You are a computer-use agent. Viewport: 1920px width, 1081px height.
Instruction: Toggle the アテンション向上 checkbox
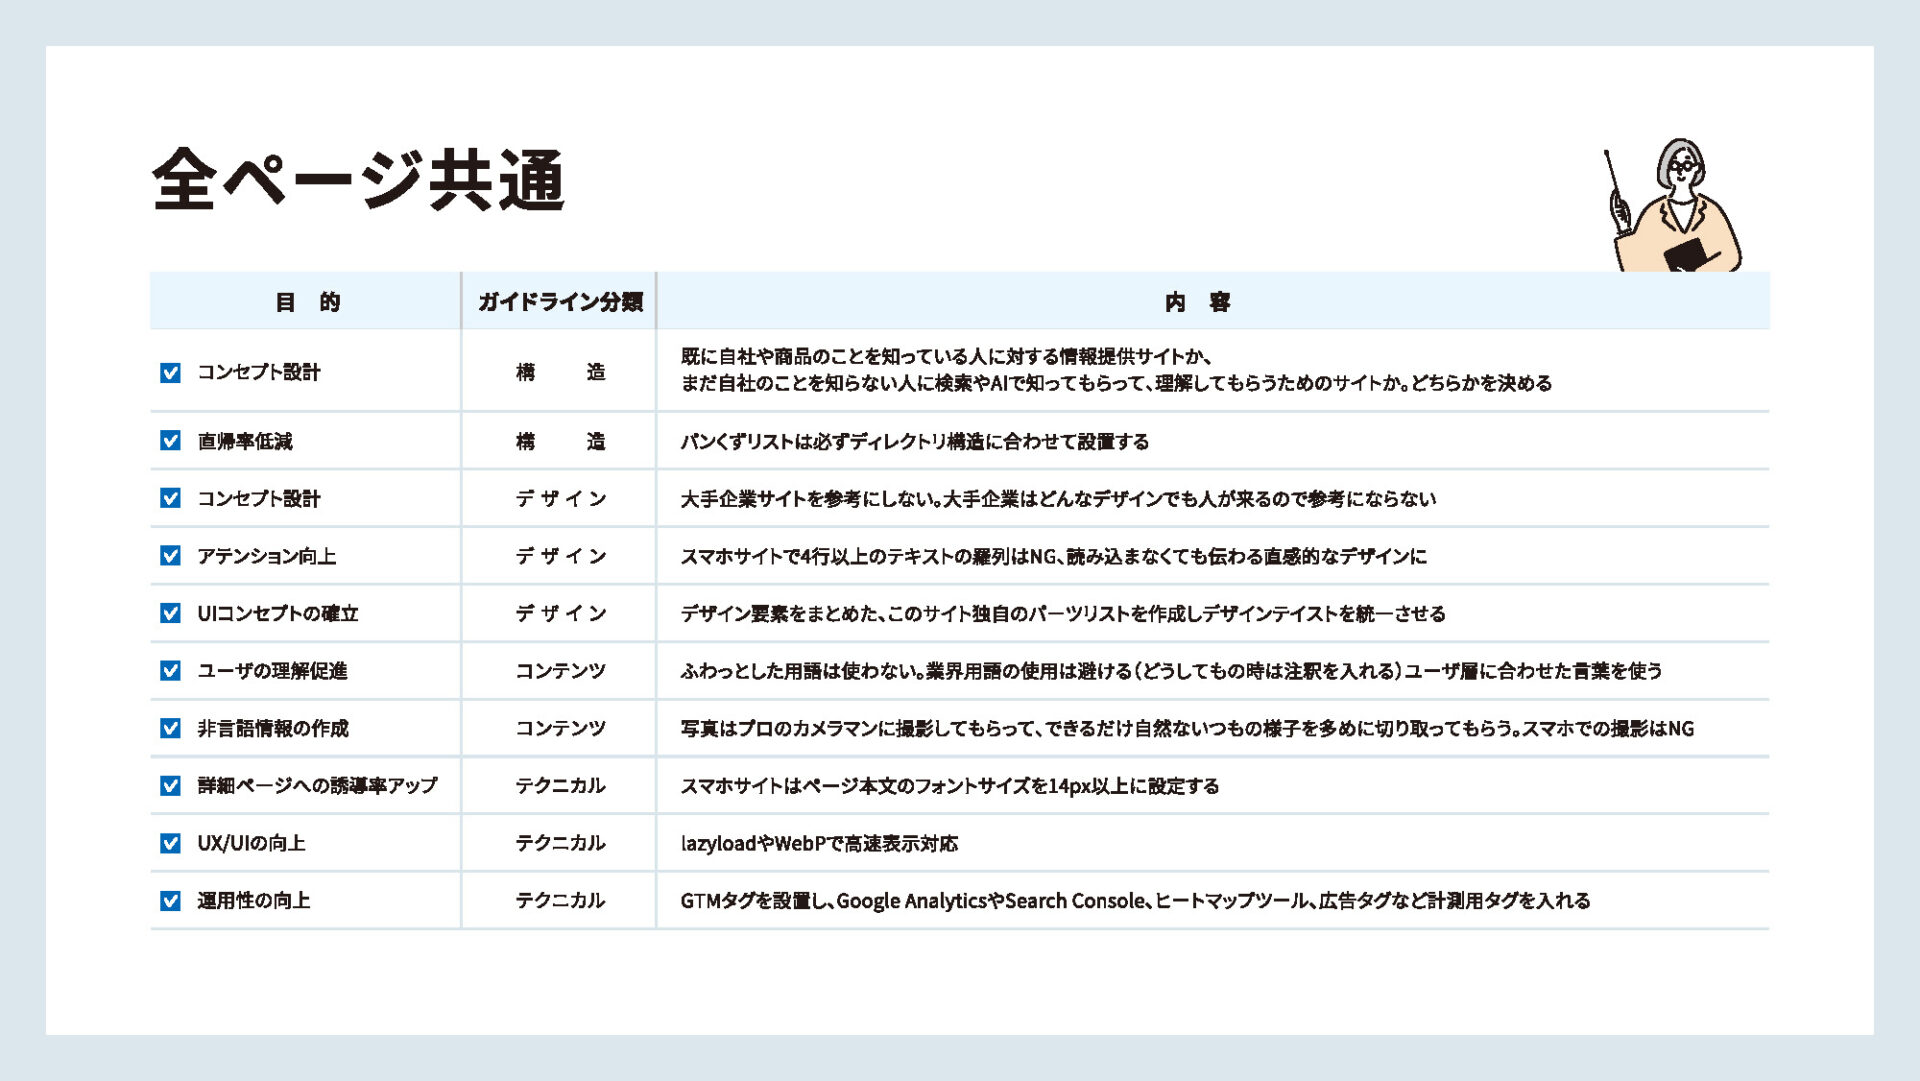(x=170, y=556)
